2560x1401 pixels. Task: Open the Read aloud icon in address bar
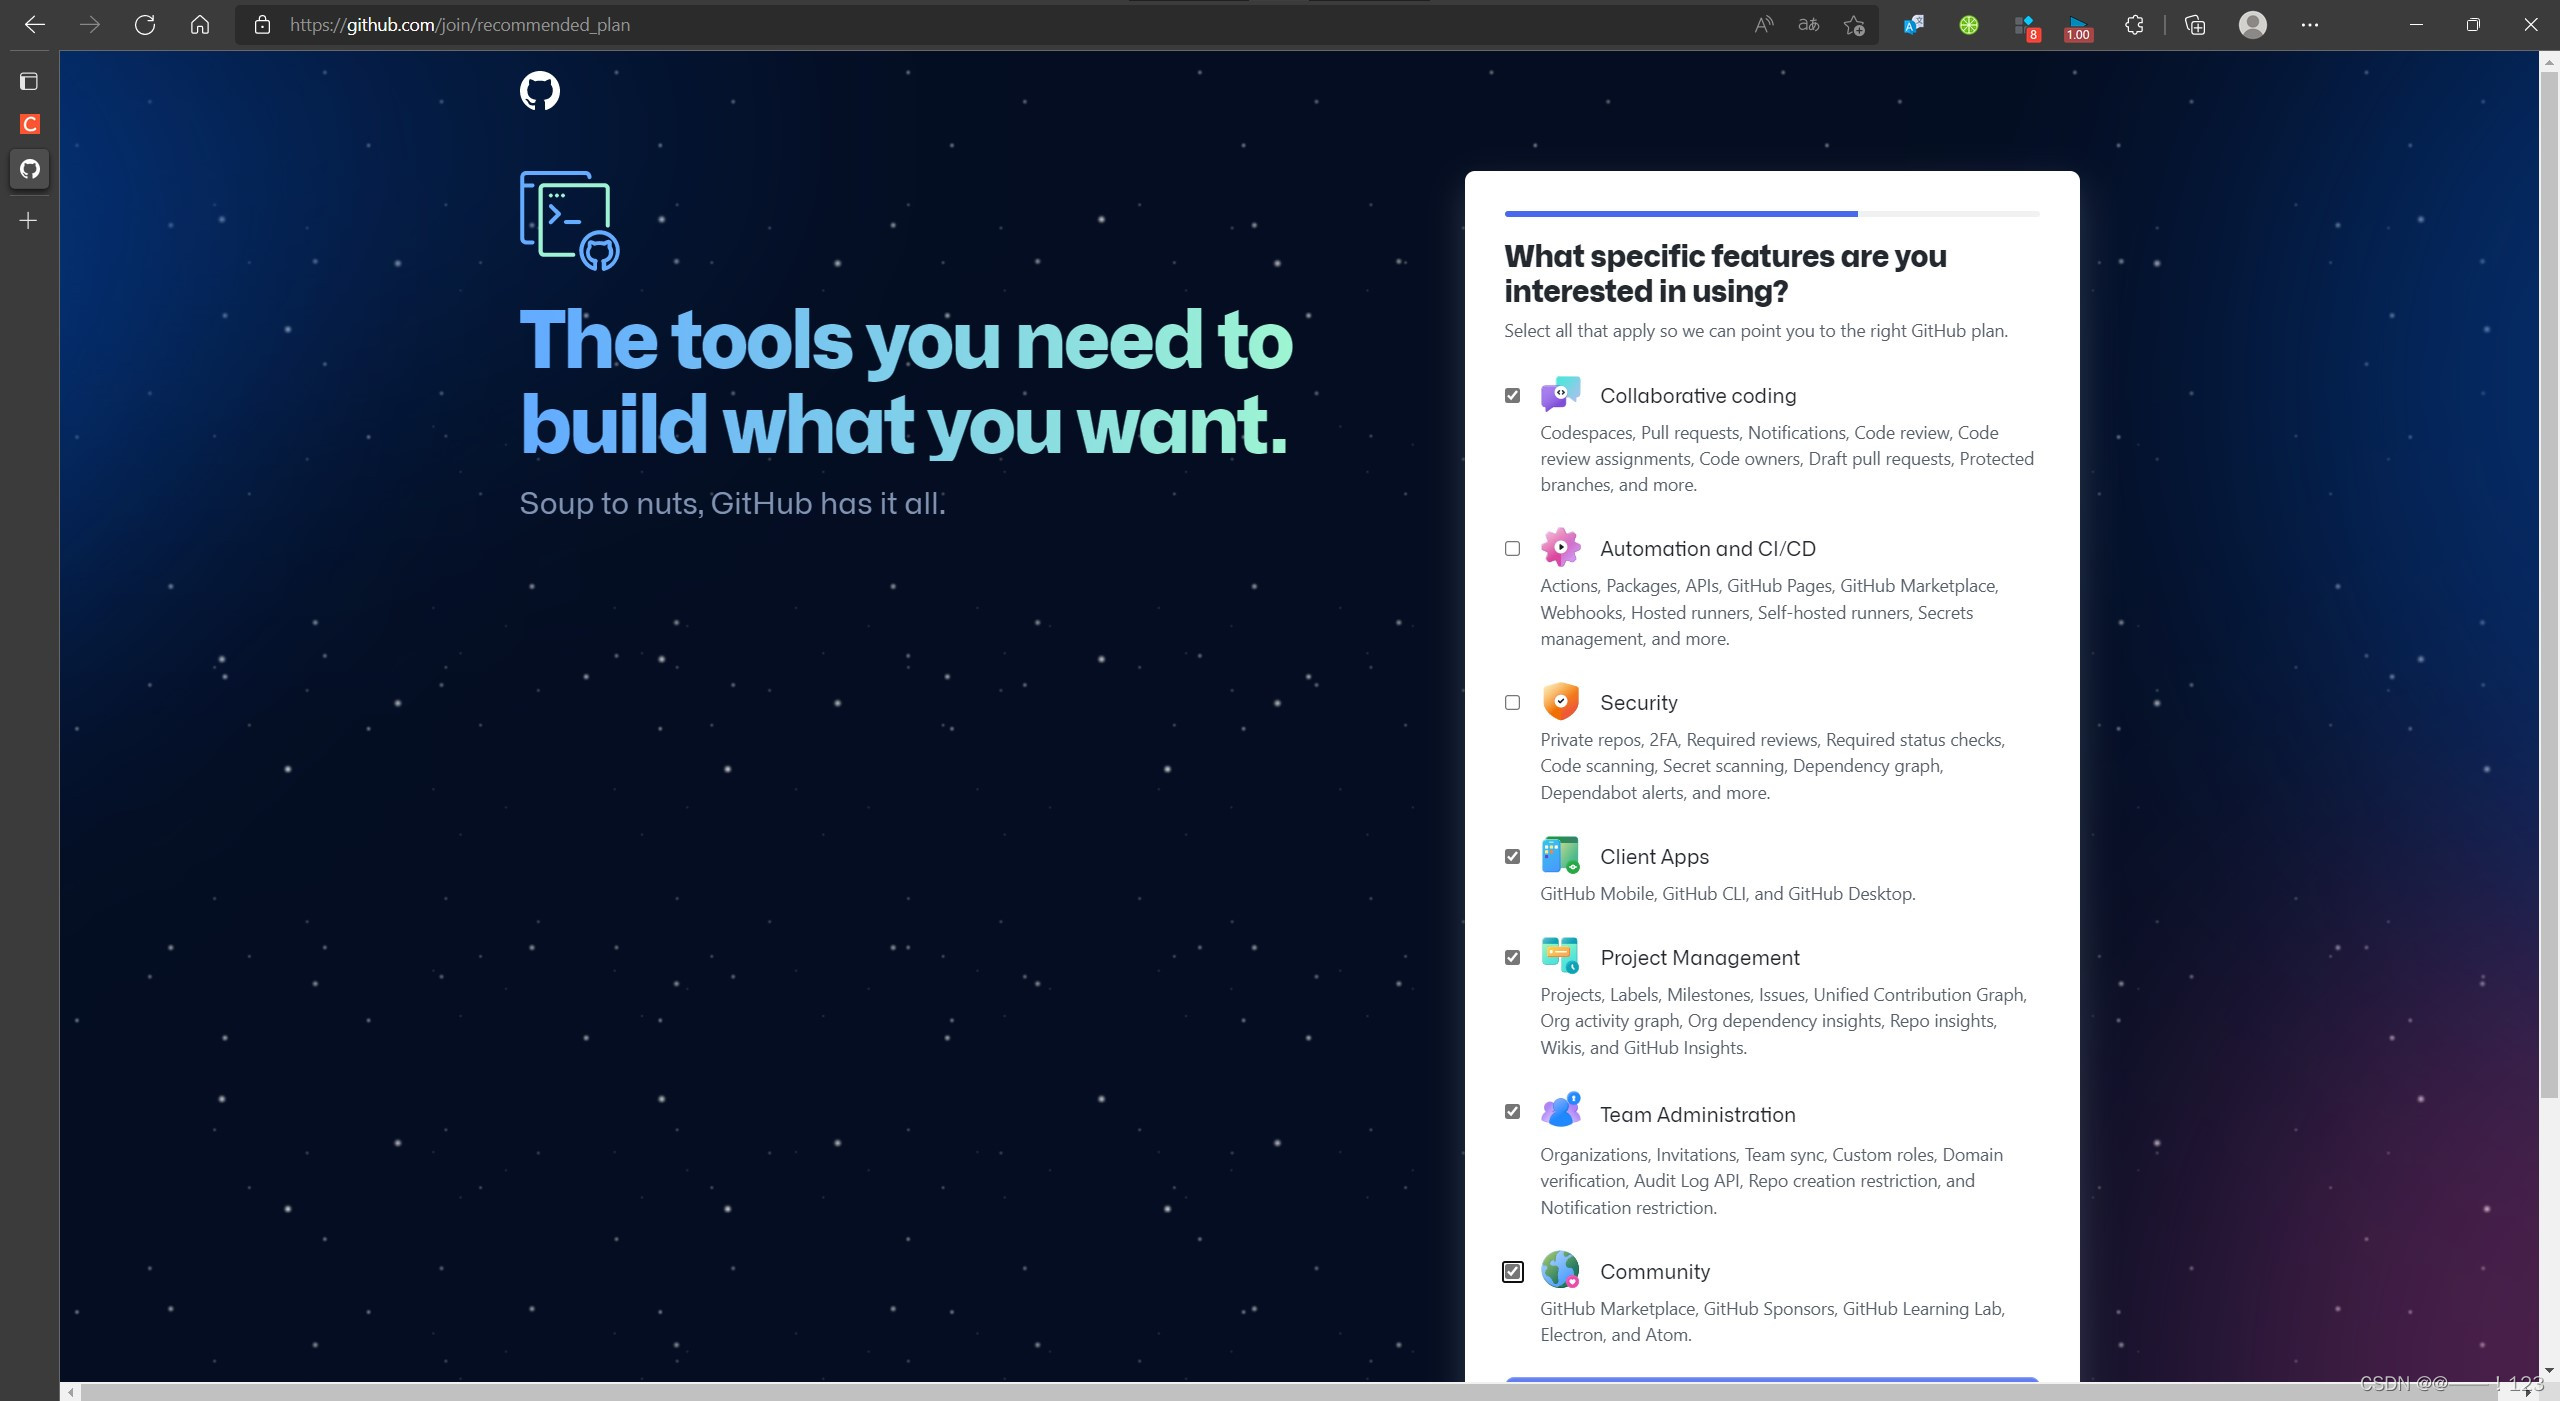click(1763, 25)
